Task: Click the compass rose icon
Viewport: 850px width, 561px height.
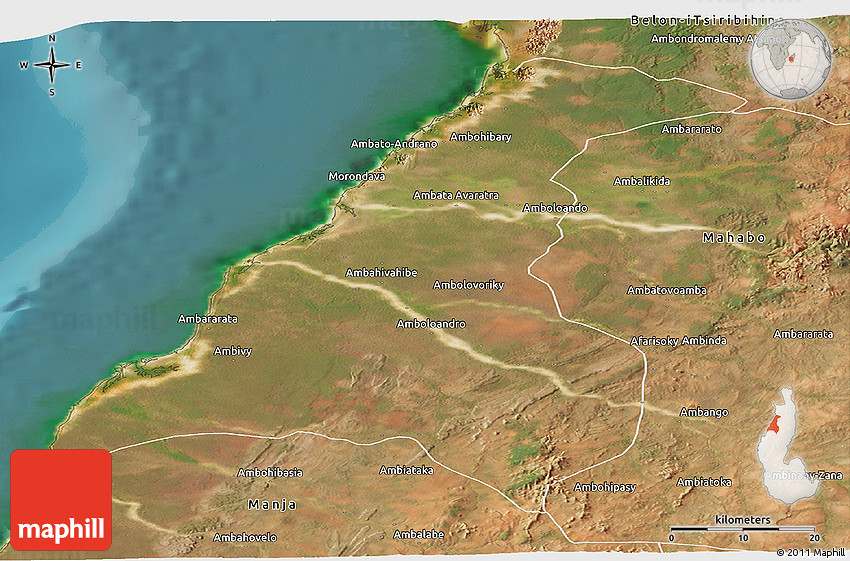Action: coord(52,66)
